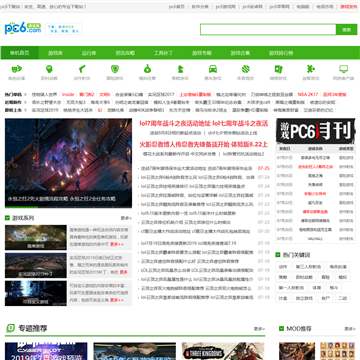Open the 即时战略 head category icon
This screenshot has height=360, width=360.
(x=49, y=69)
